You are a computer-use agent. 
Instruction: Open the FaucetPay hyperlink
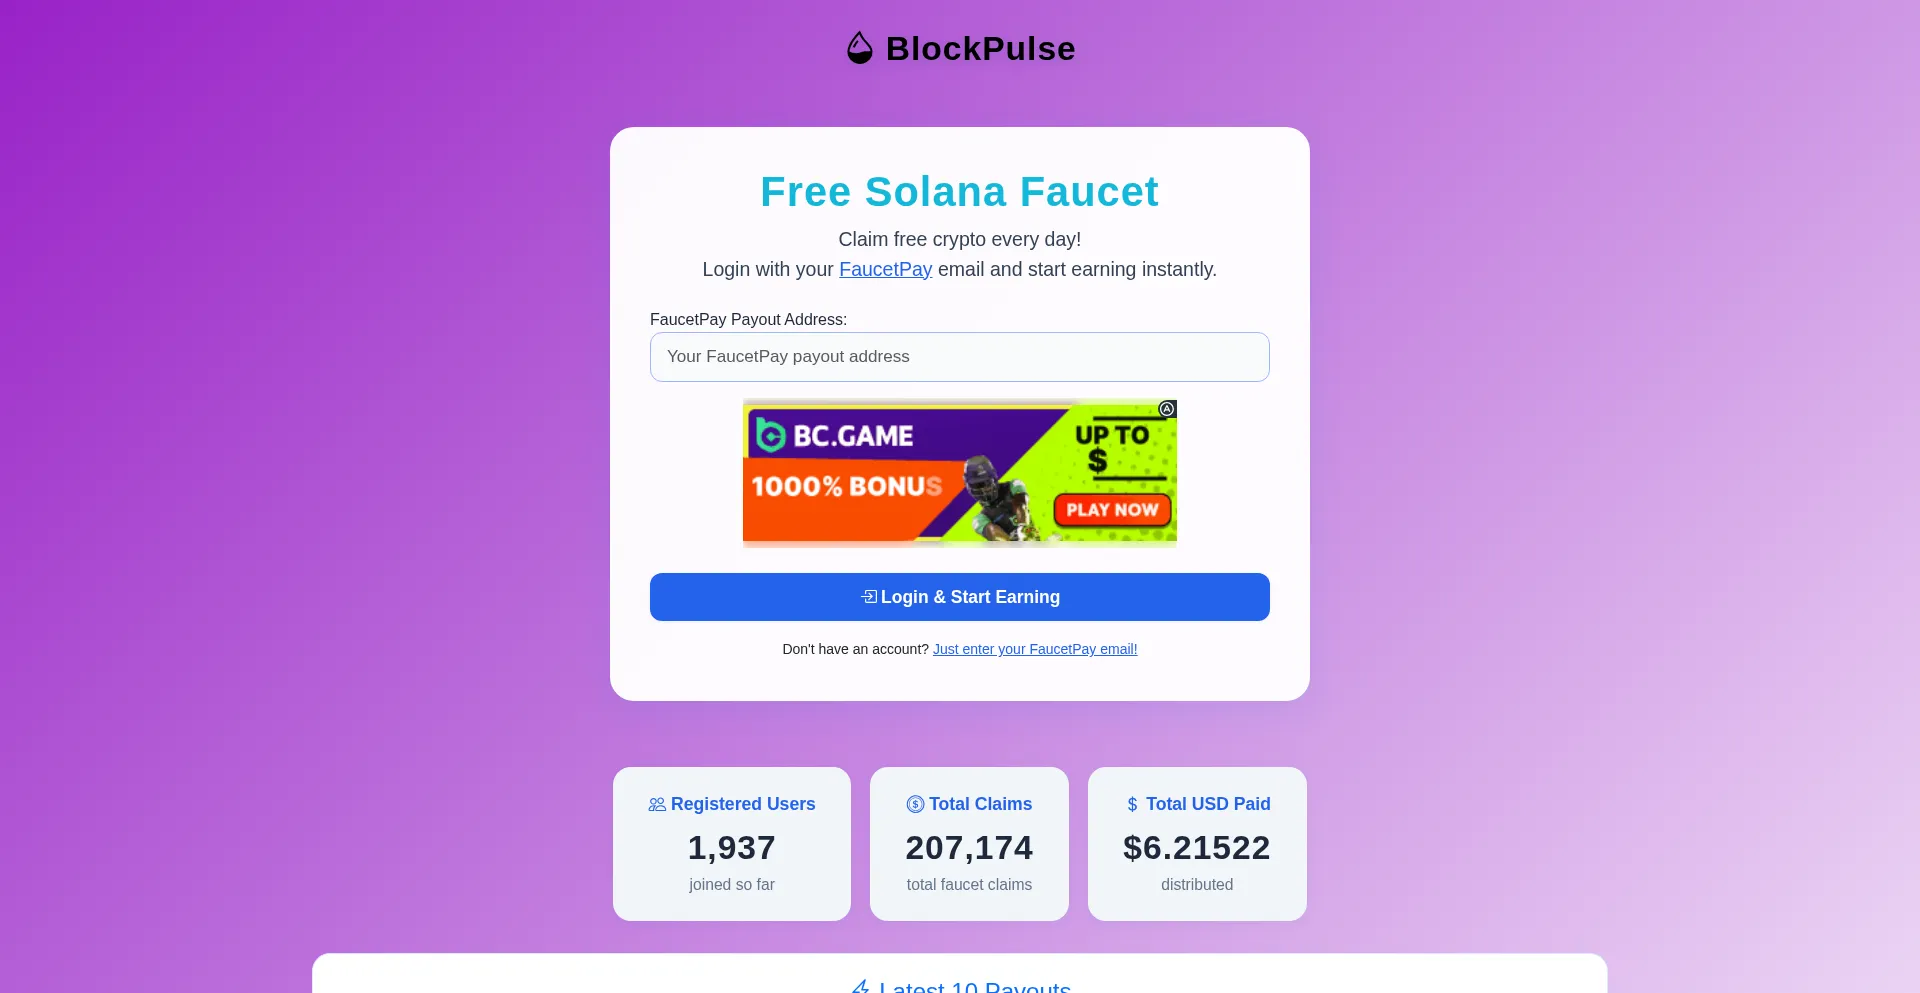point(885,269)
